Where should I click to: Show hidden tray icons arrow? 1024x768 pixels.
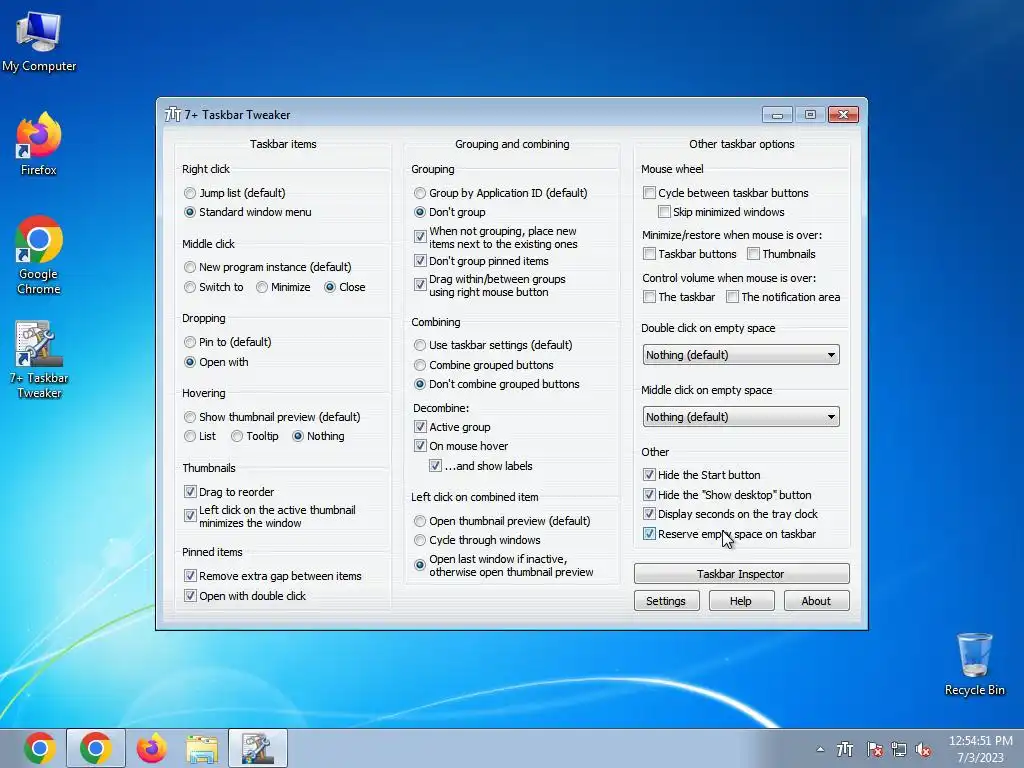tap(820, 750)
